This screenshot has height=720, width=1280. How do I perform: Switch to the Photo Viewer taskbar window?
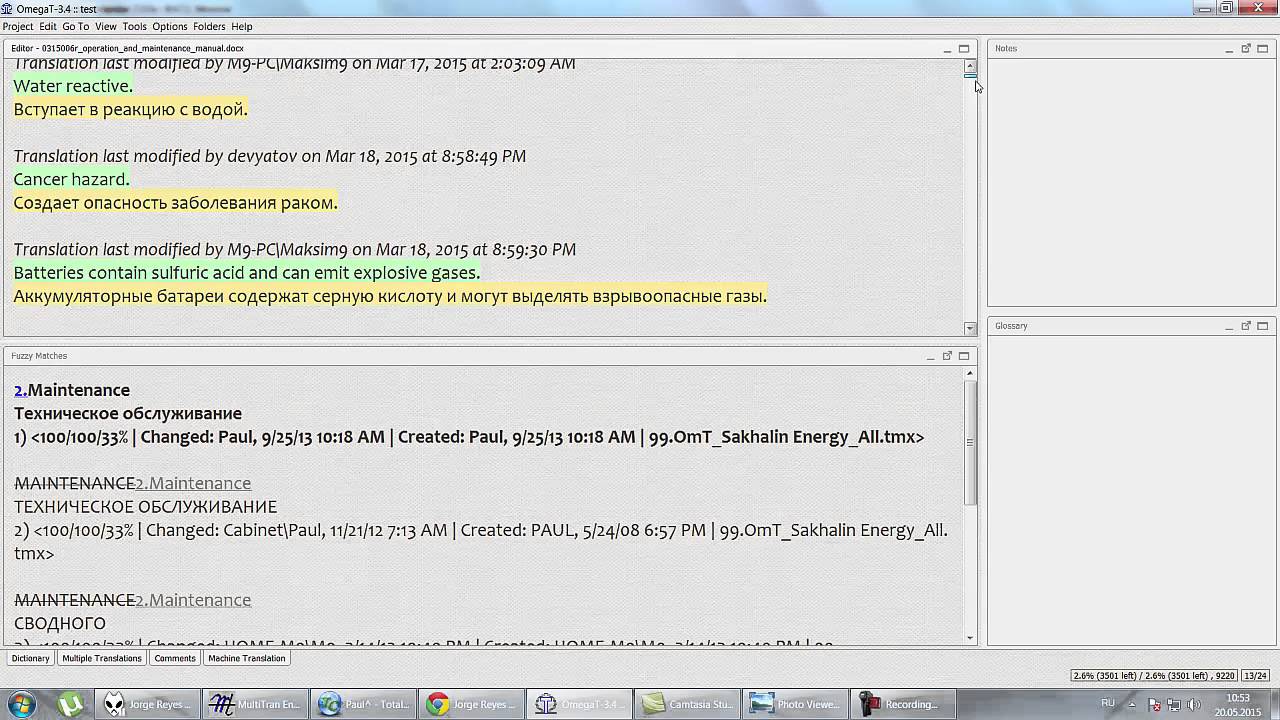[x=795, y=704]
